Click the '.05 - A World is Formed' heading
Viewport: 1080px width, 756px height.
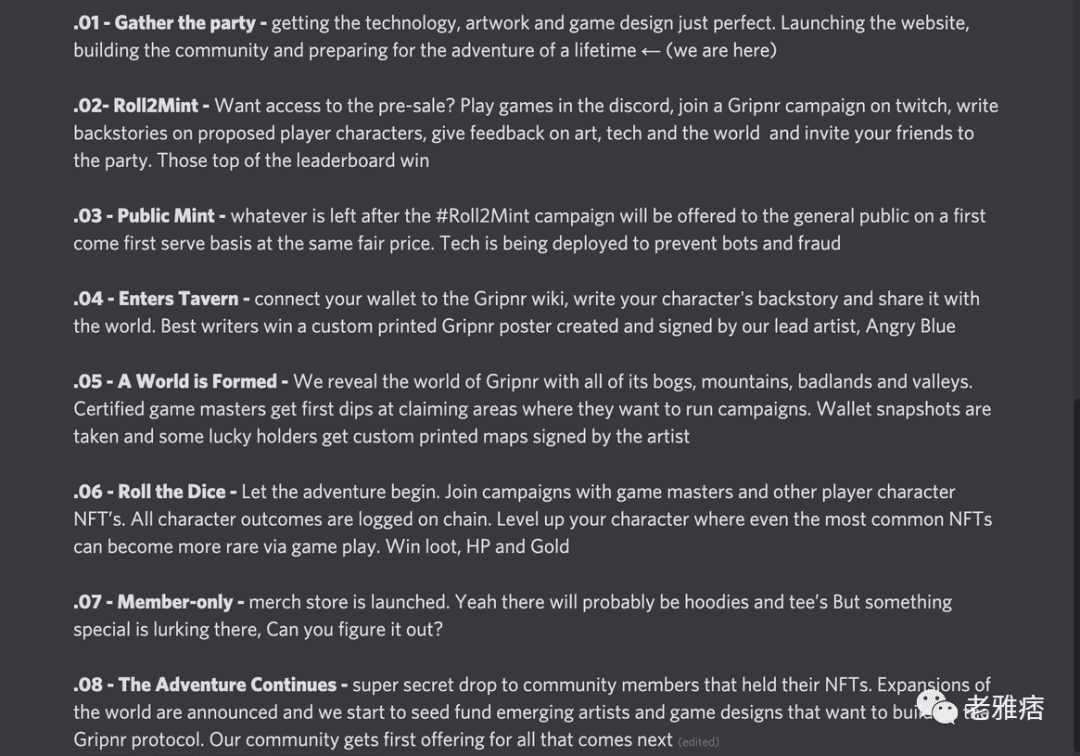click(x=180, y=381)
